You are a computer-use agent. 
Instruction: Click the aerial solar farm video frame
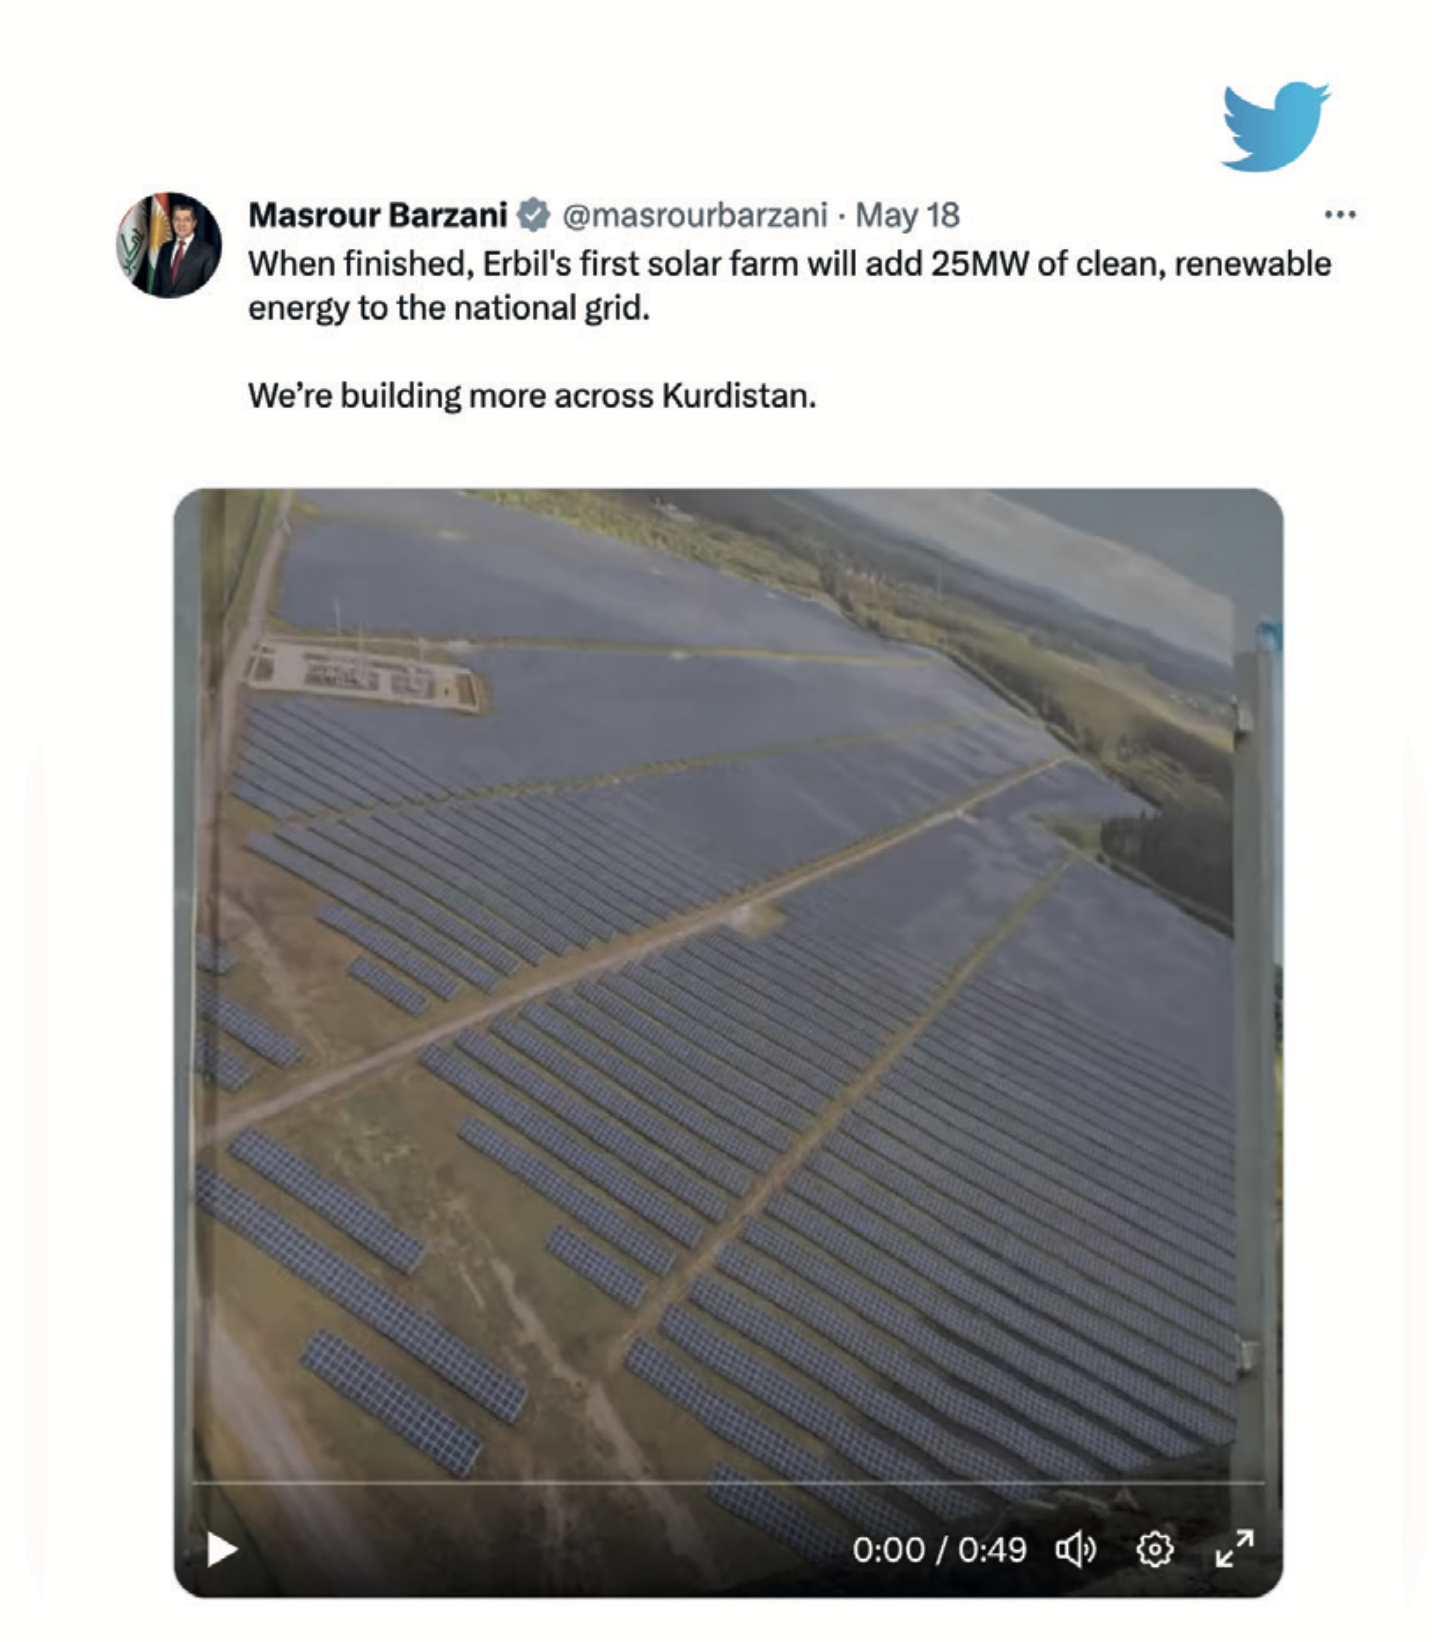[727, 1000]
